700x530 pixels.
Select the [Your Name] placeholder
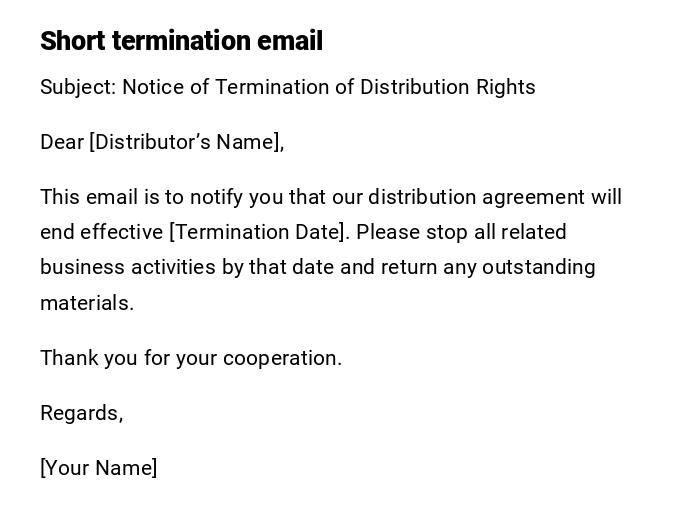[x=99, y=468]
